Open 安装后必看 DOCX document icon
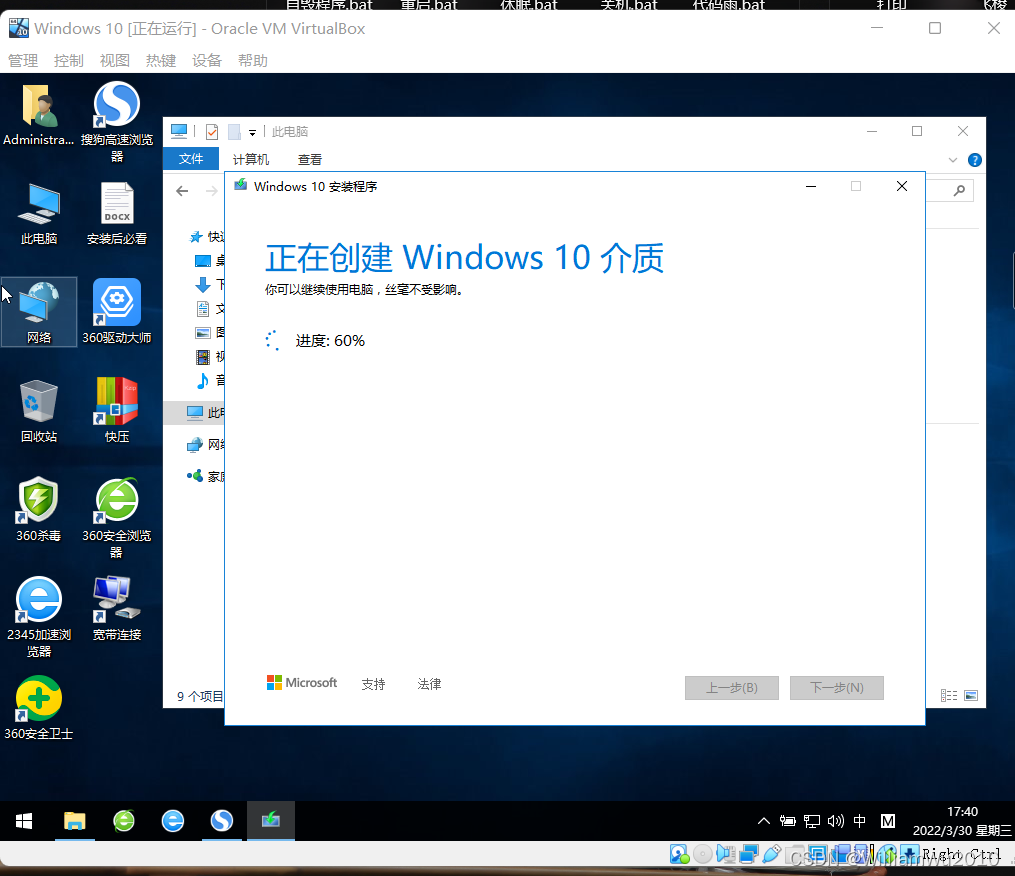 point(117,214)
